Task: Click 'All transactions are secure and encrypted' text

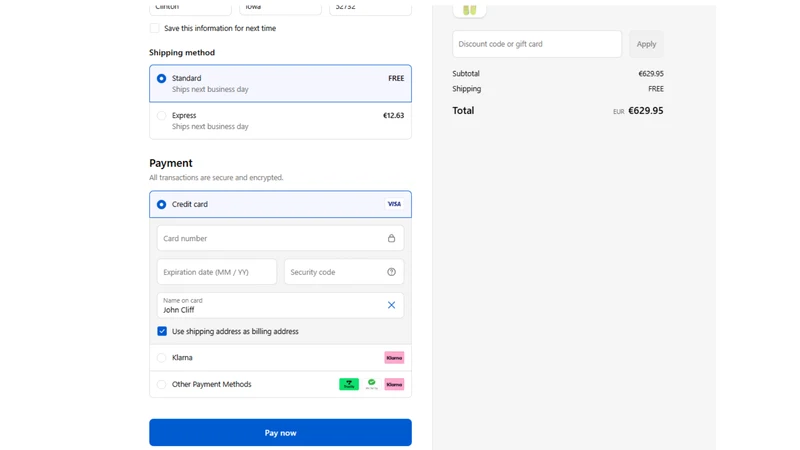Action: coord(216,178)
